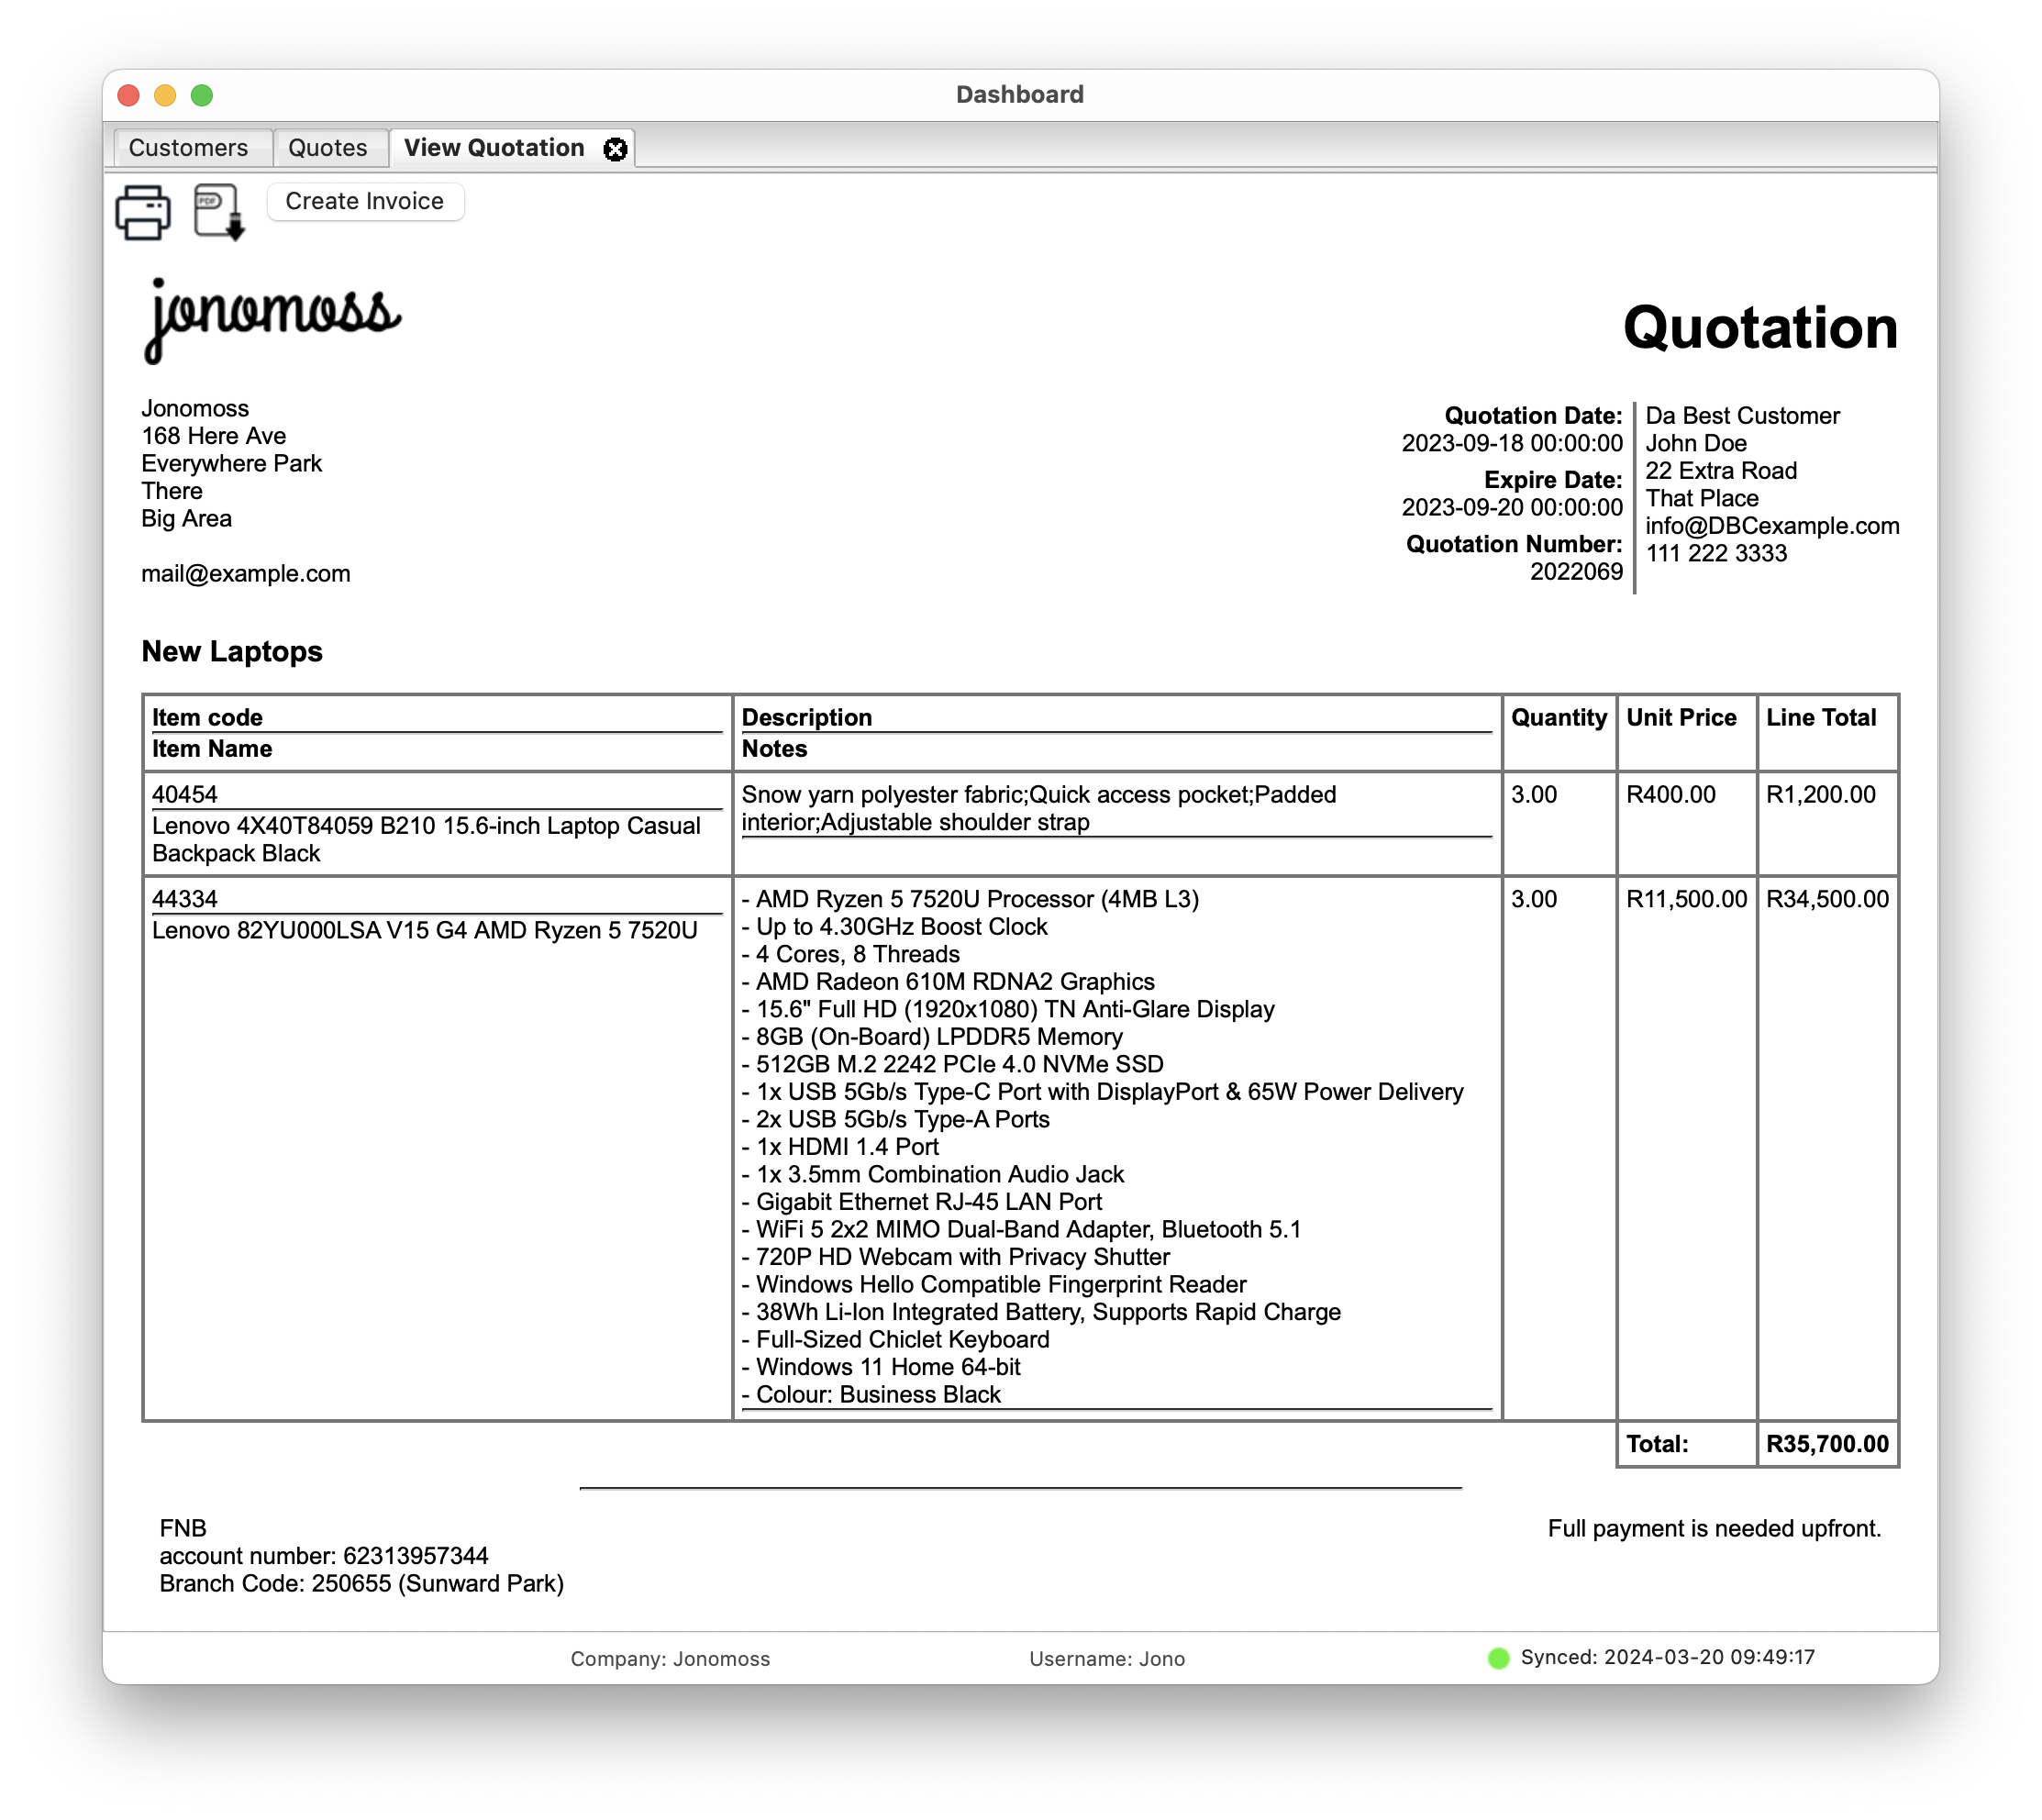
Task: Click the Description column header
Action: (x=807, y=717)
